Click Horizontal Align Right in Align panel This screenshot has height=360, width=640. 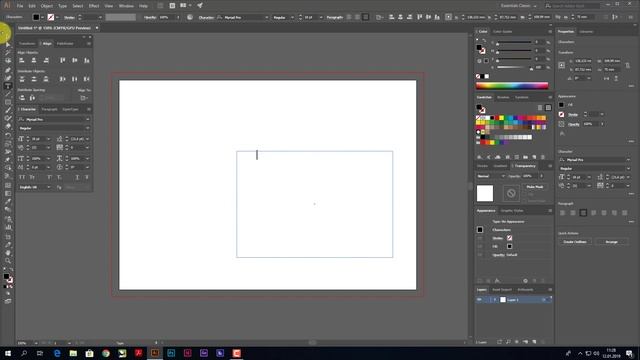tap(46, 60)
